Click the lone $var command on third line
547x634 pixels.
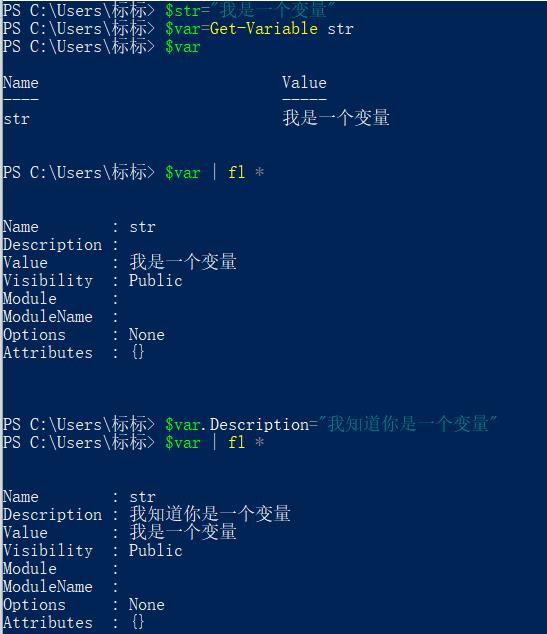coord(183,47)
